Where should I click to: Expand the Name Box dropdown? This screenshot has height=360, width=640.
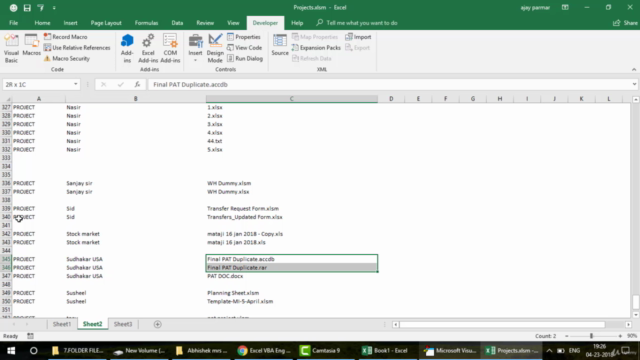pos(76,84)
